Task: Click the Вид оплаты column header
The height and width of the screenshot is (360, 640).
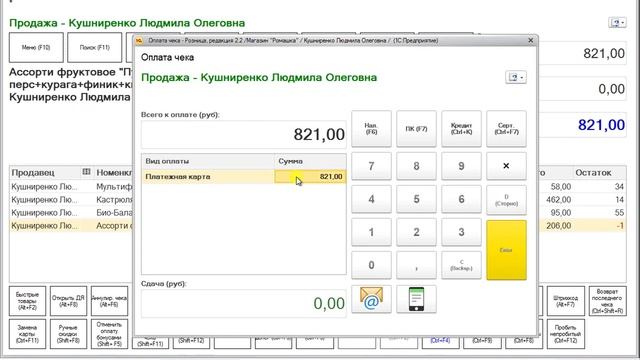Action: click(x=208, y=161)
